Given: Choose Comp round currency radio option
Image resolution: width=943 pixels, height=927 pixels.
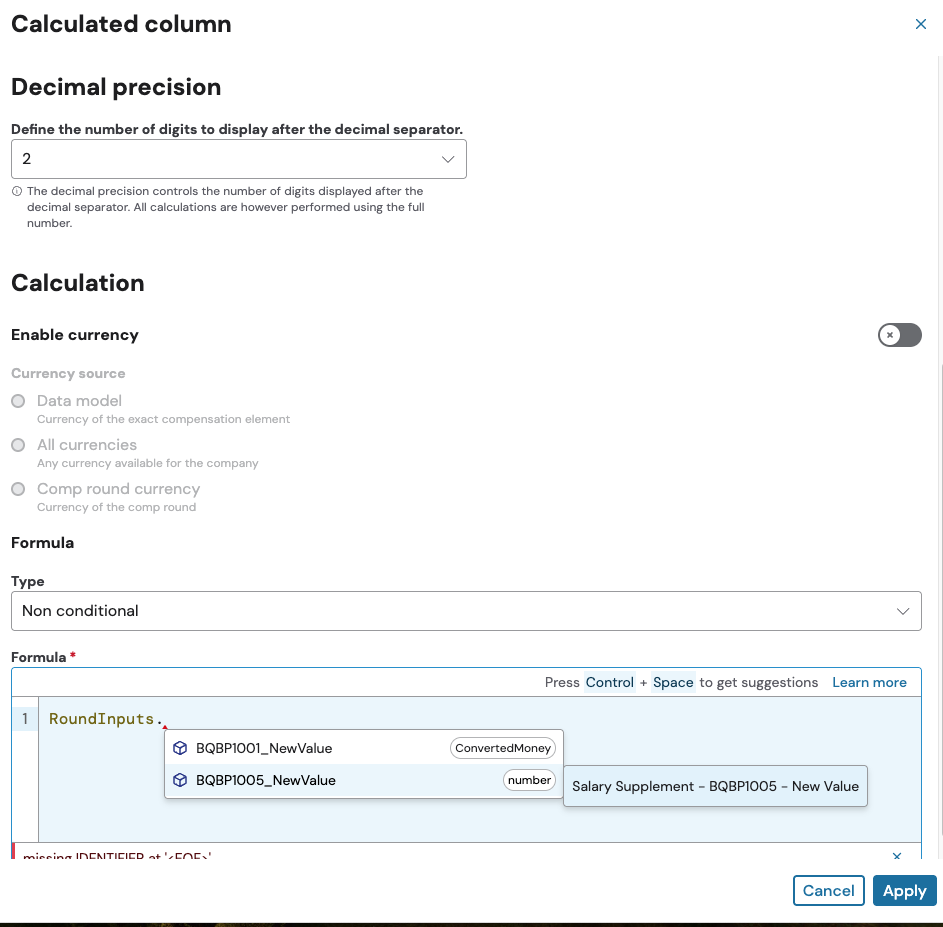Looking at the screenshot, I should point(18,489).
